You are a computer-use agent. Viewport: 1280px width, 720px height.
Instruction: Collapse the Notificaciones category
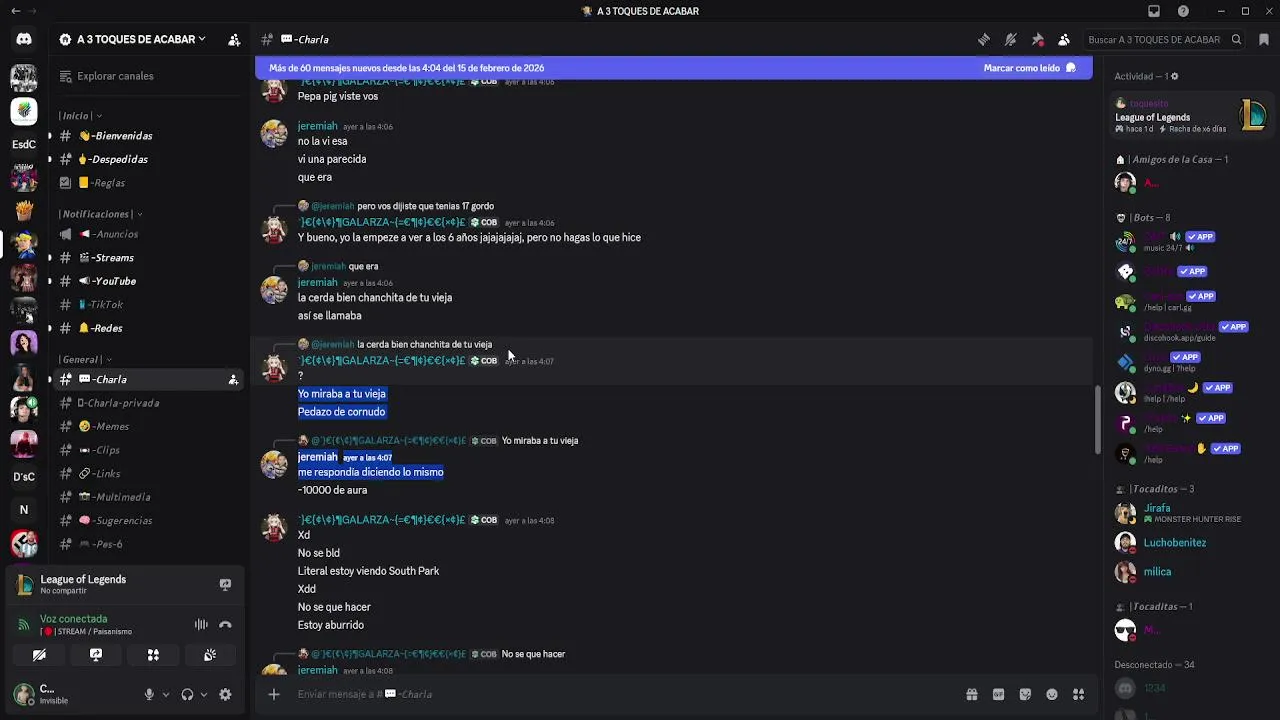click(100, 214)
